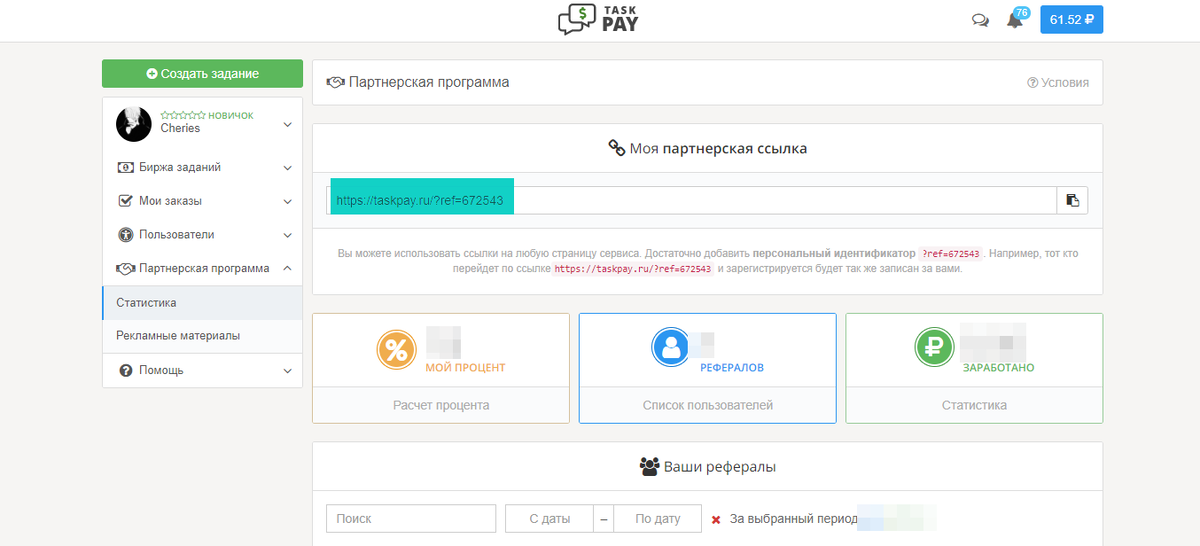1200x546 pixels.
Task: Open the TaskPay logo home link
Action: point(599,19)
